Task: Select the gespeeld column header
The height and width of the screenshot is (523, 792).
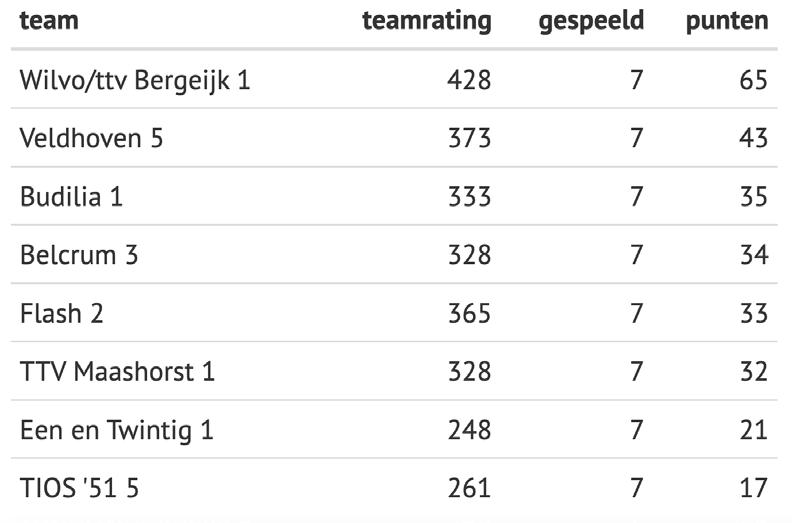Action: coord(591,21)
